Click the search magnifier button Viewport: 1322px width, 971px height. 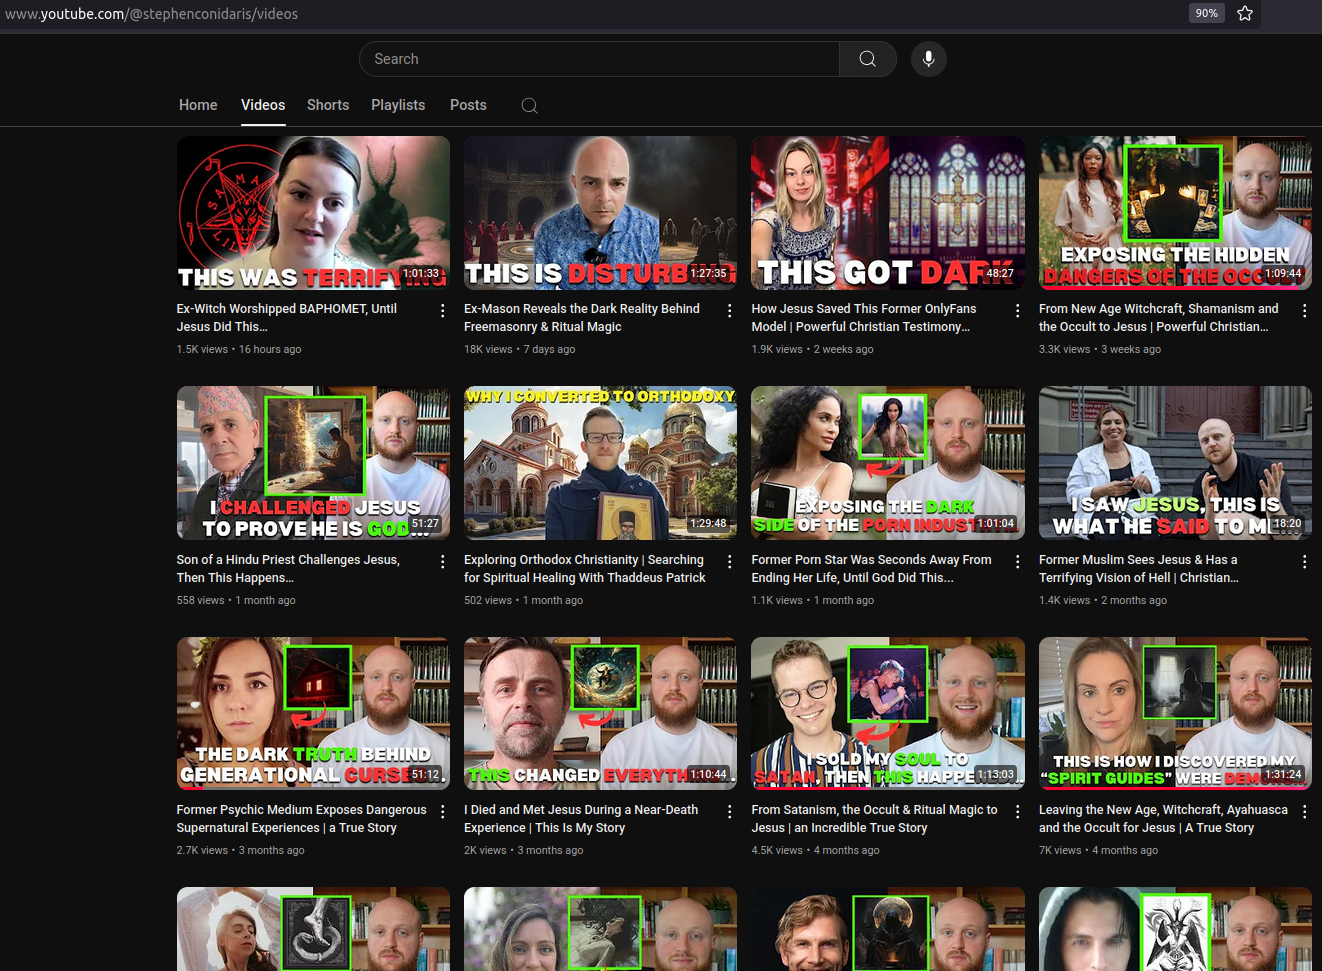tap(867, 59)
